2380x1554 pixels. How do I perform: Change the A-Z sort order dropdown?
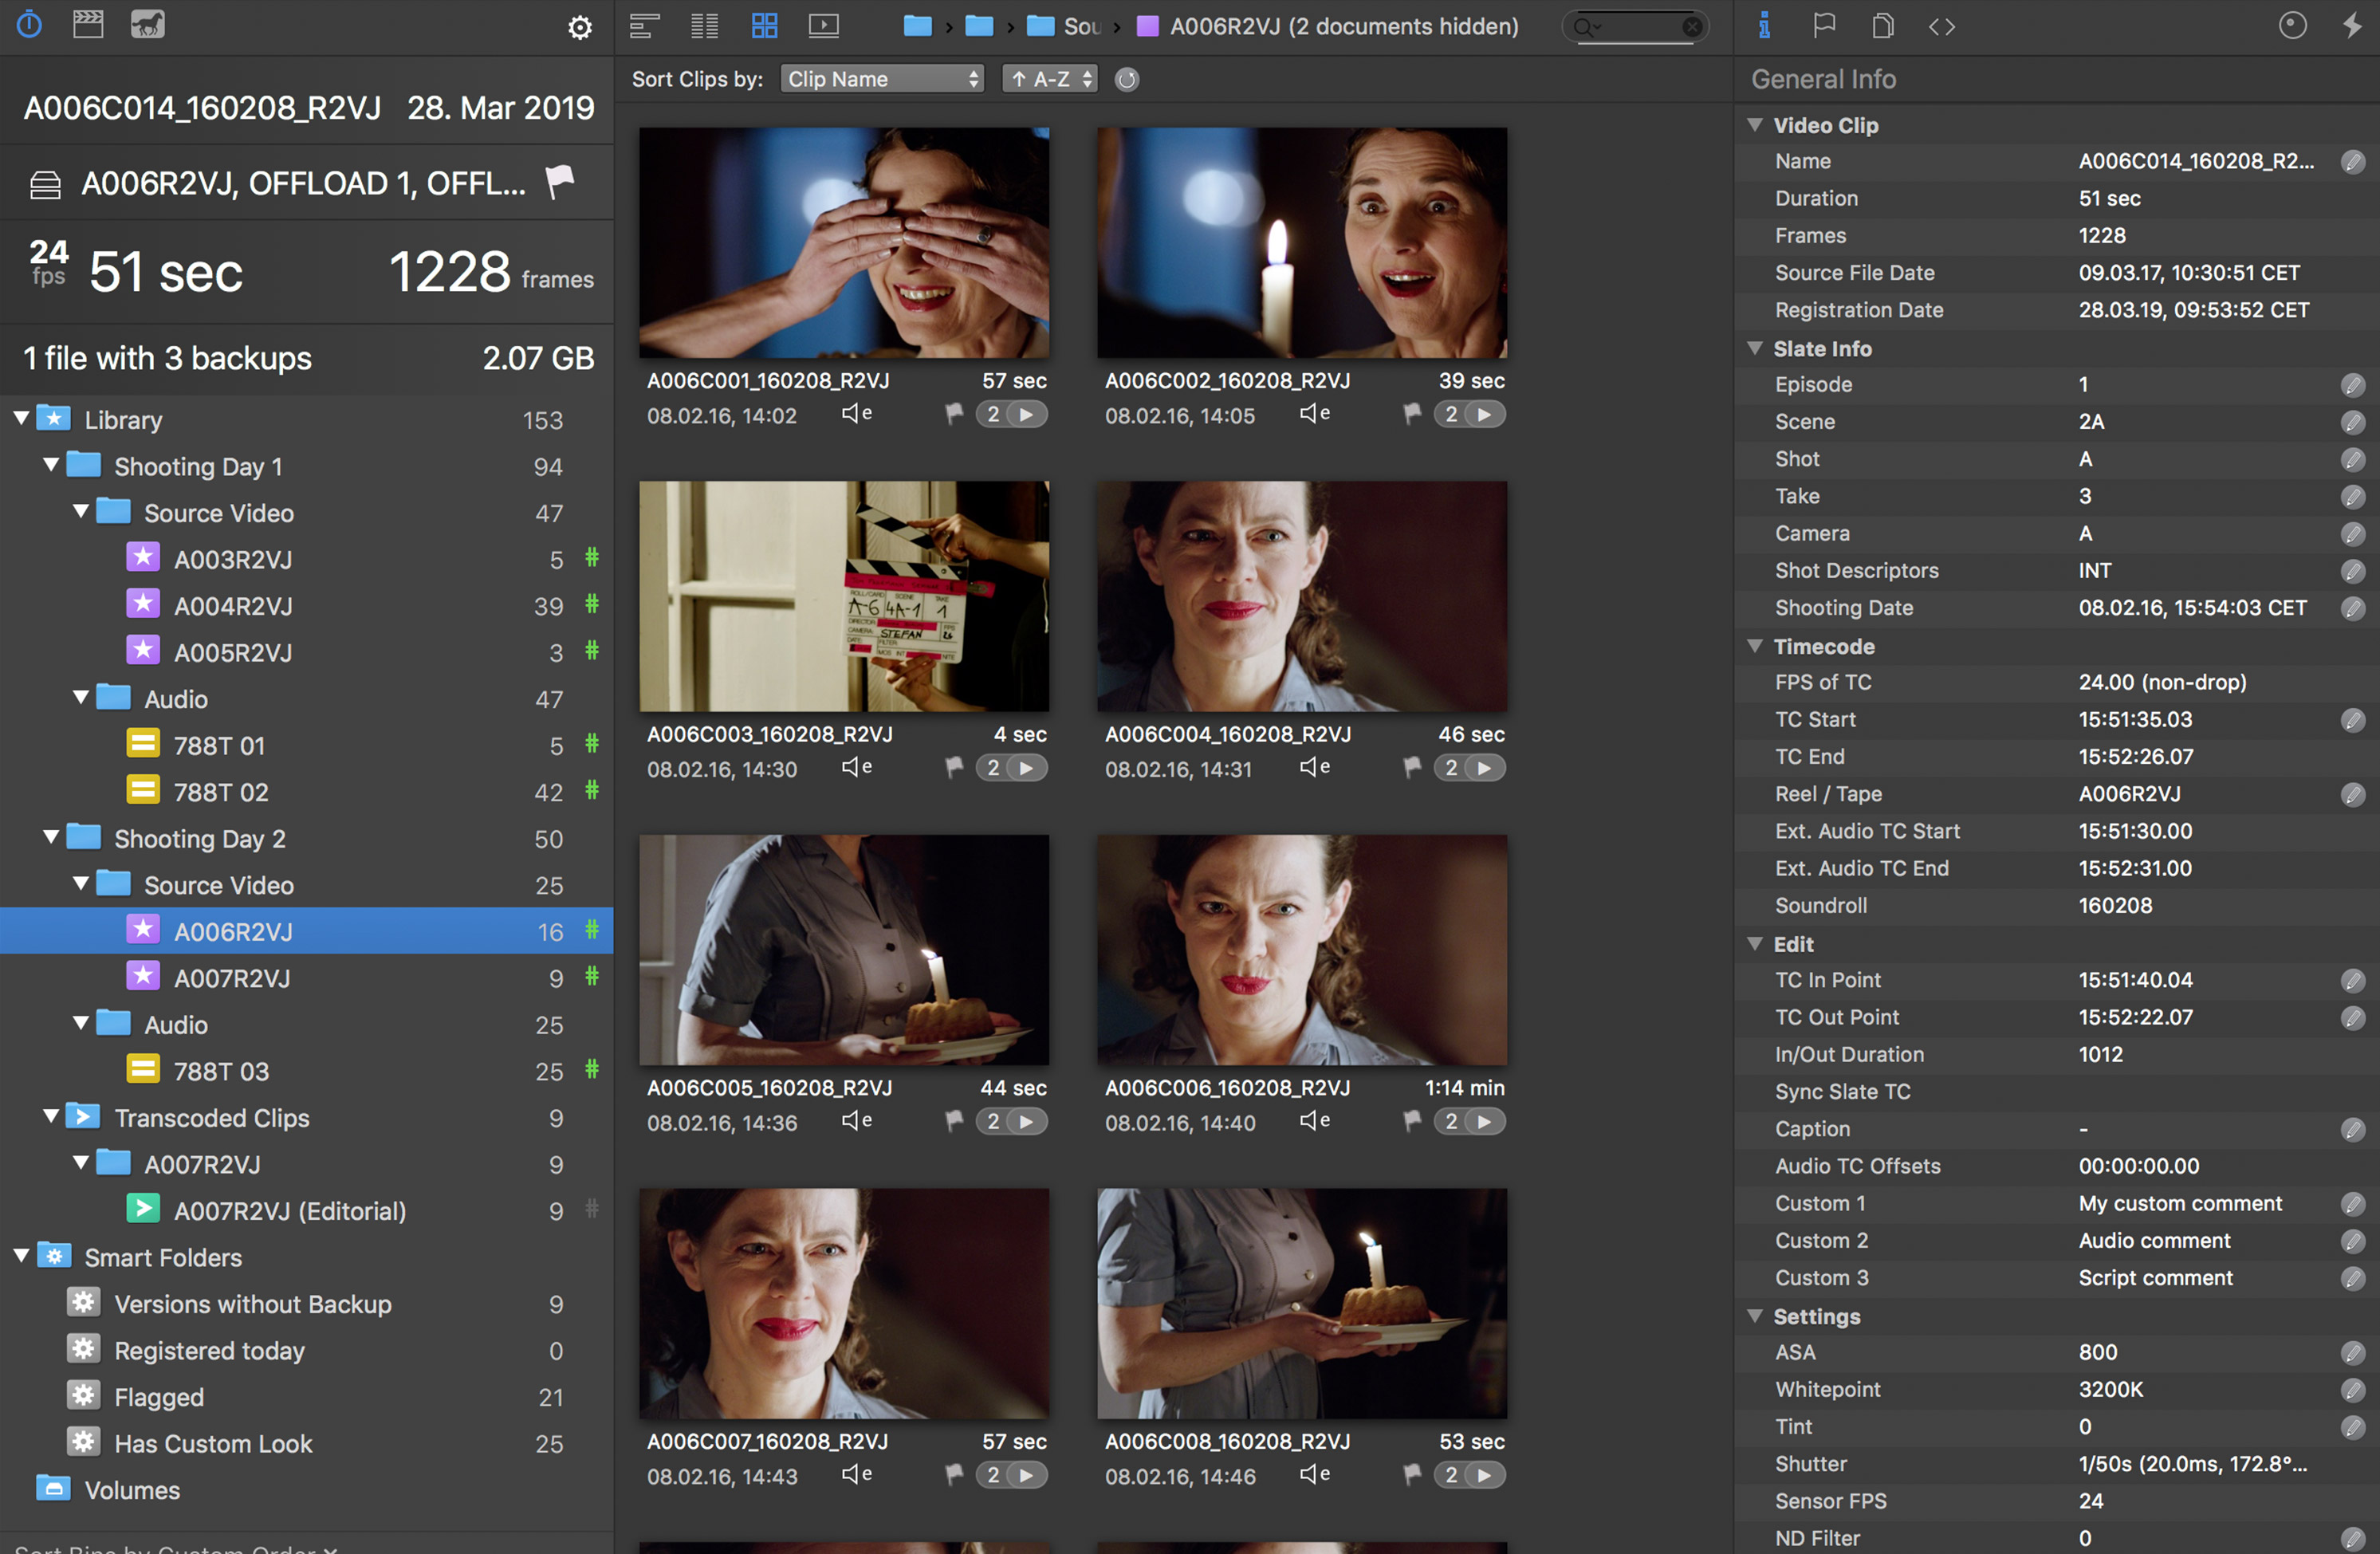tap(1050, 79)
